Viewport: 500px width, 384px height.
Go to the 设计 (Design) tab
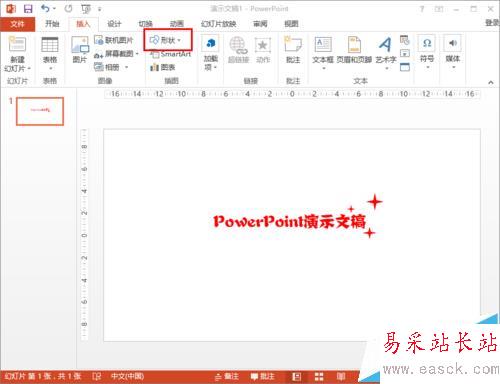coord(114,24)
